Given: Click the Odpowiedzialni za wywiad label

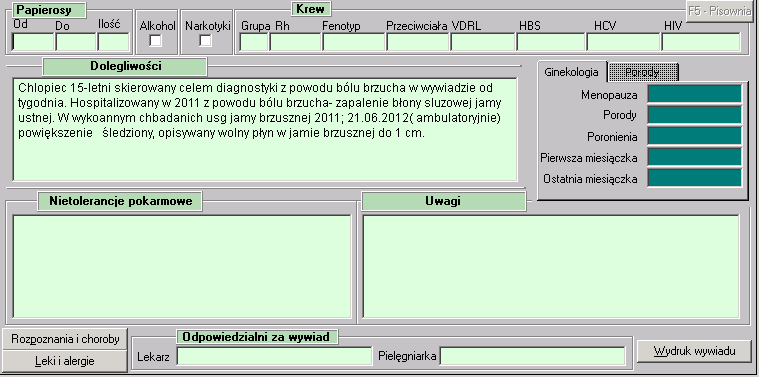Looking at the screenshot, I should click(x=257, y=337).
